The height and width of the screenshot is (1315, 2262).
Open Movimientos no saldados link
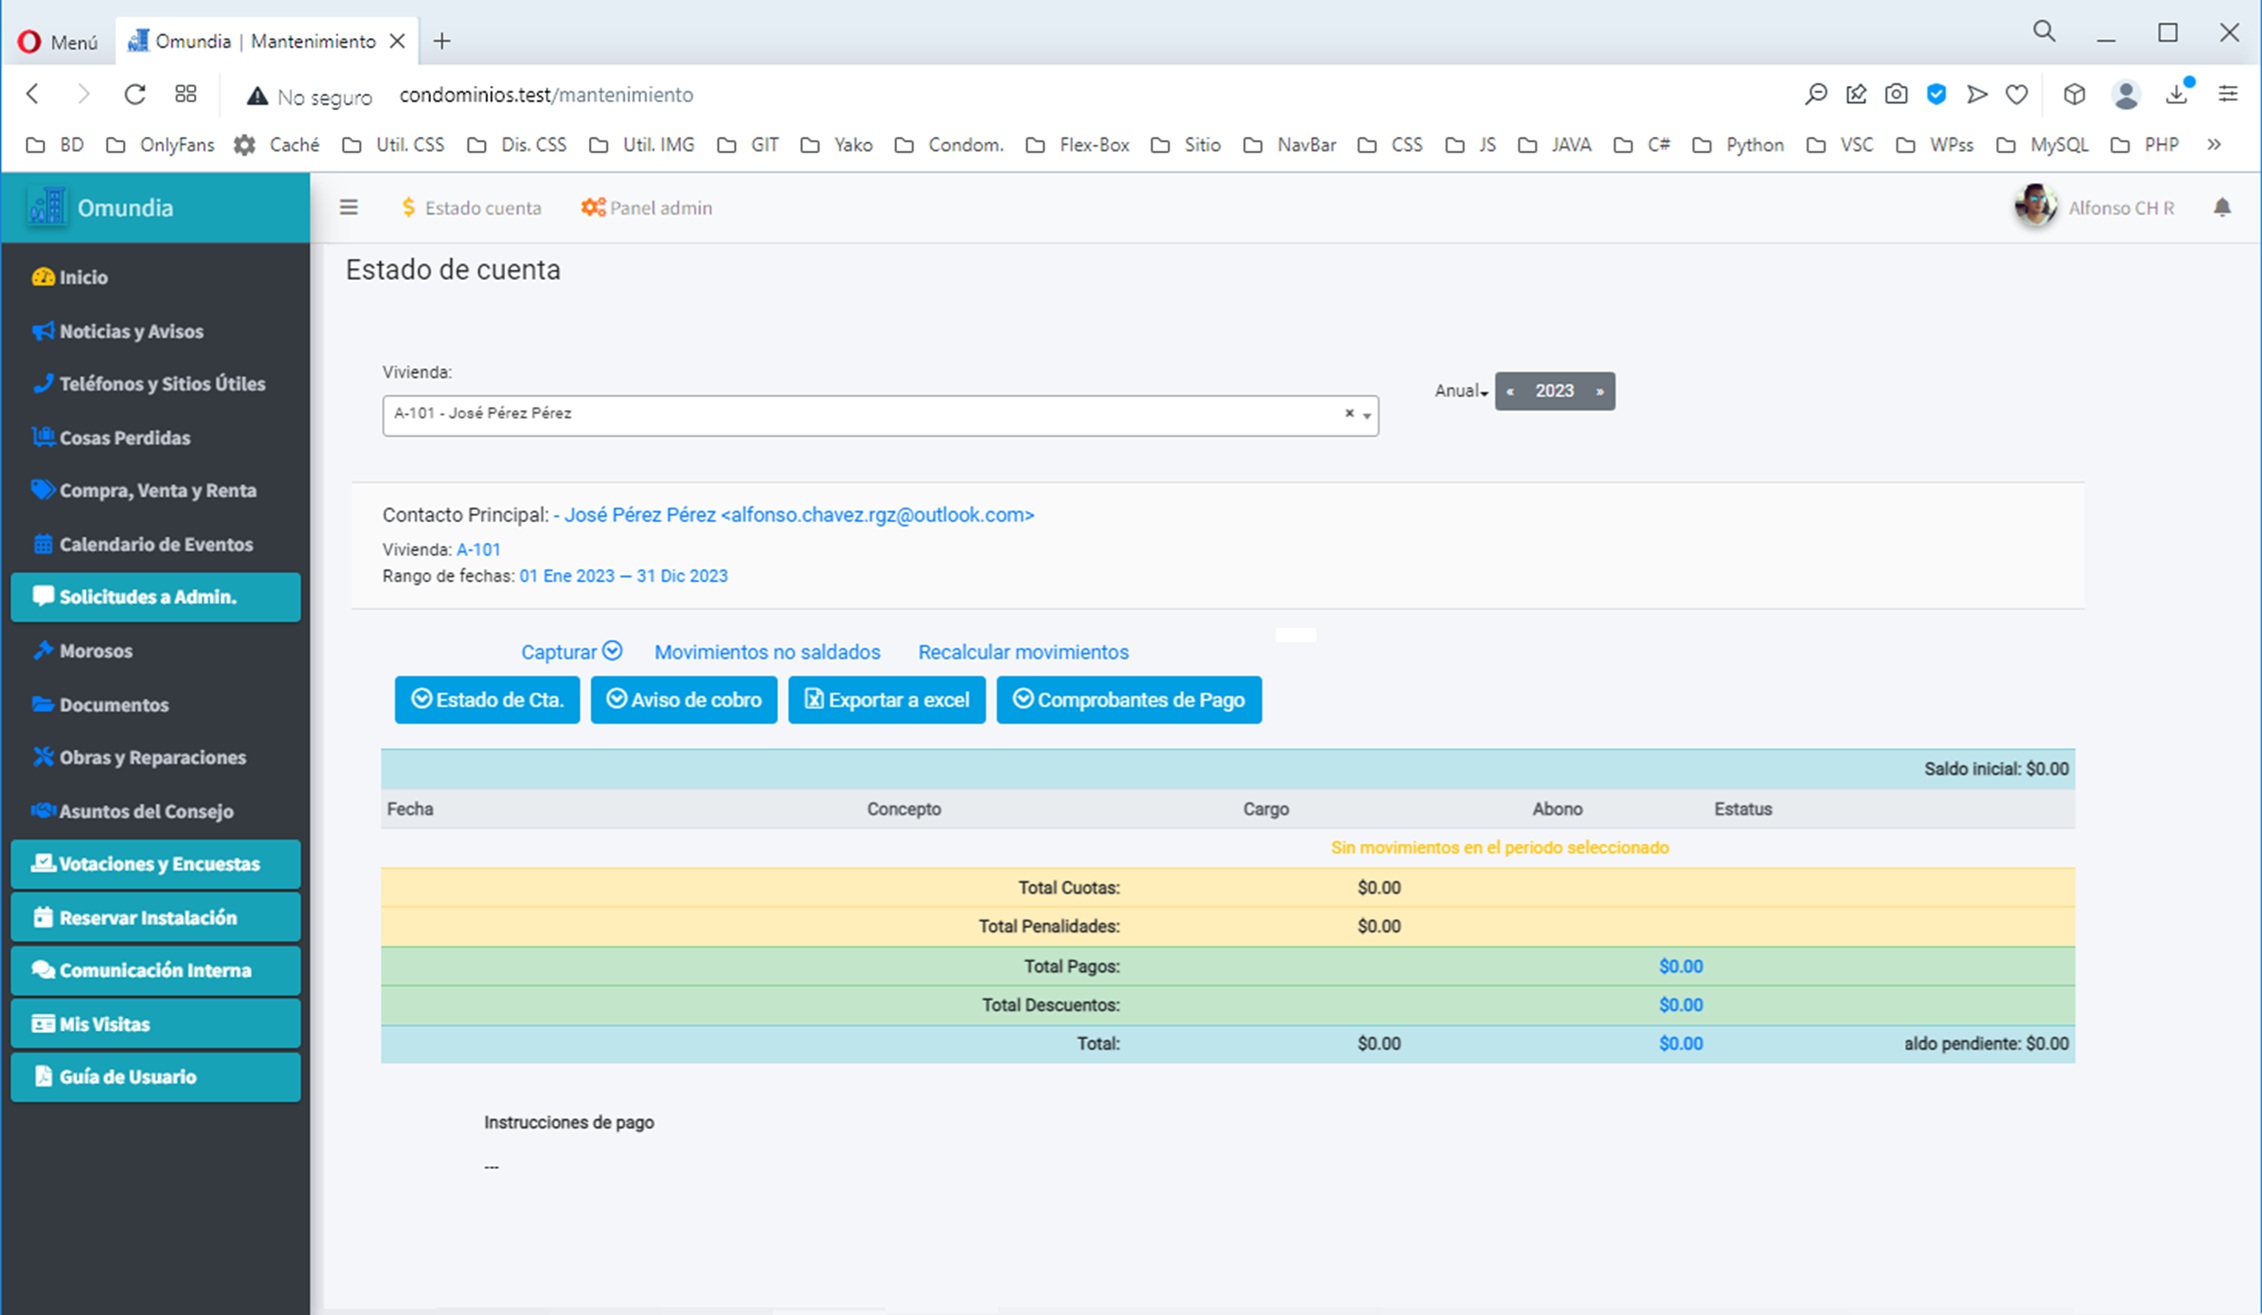coord(767,652)
